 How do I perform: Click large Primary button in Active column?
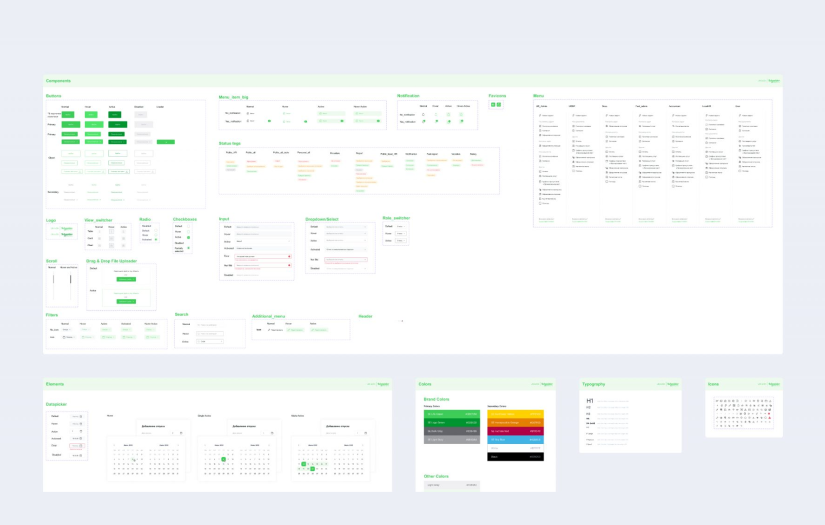pos(117,125)
